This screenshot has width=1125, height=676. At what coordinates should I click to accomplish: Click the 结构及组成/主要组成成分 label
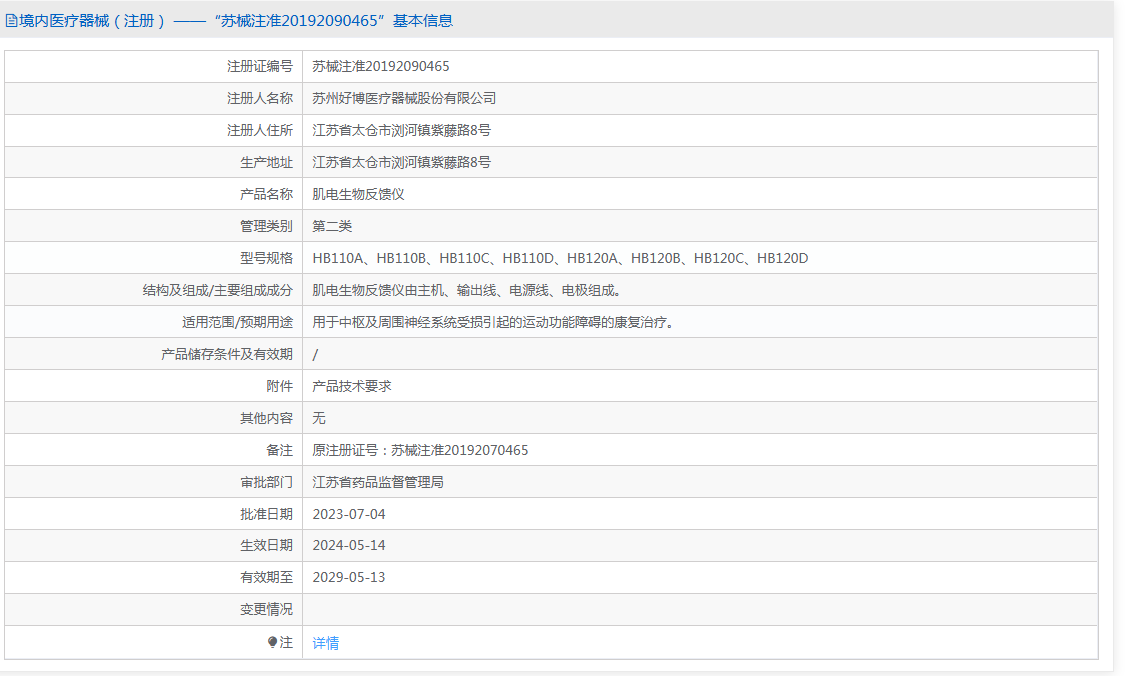click(217, 290)
